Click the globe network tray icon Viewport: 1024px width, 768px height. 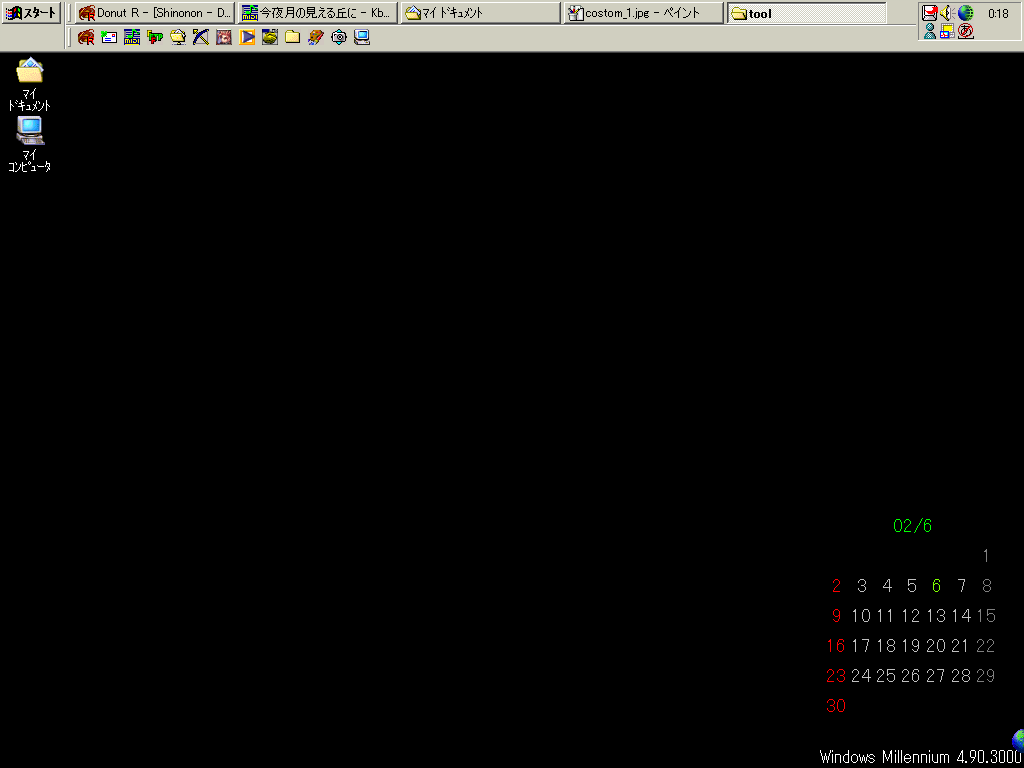[965, 13]
